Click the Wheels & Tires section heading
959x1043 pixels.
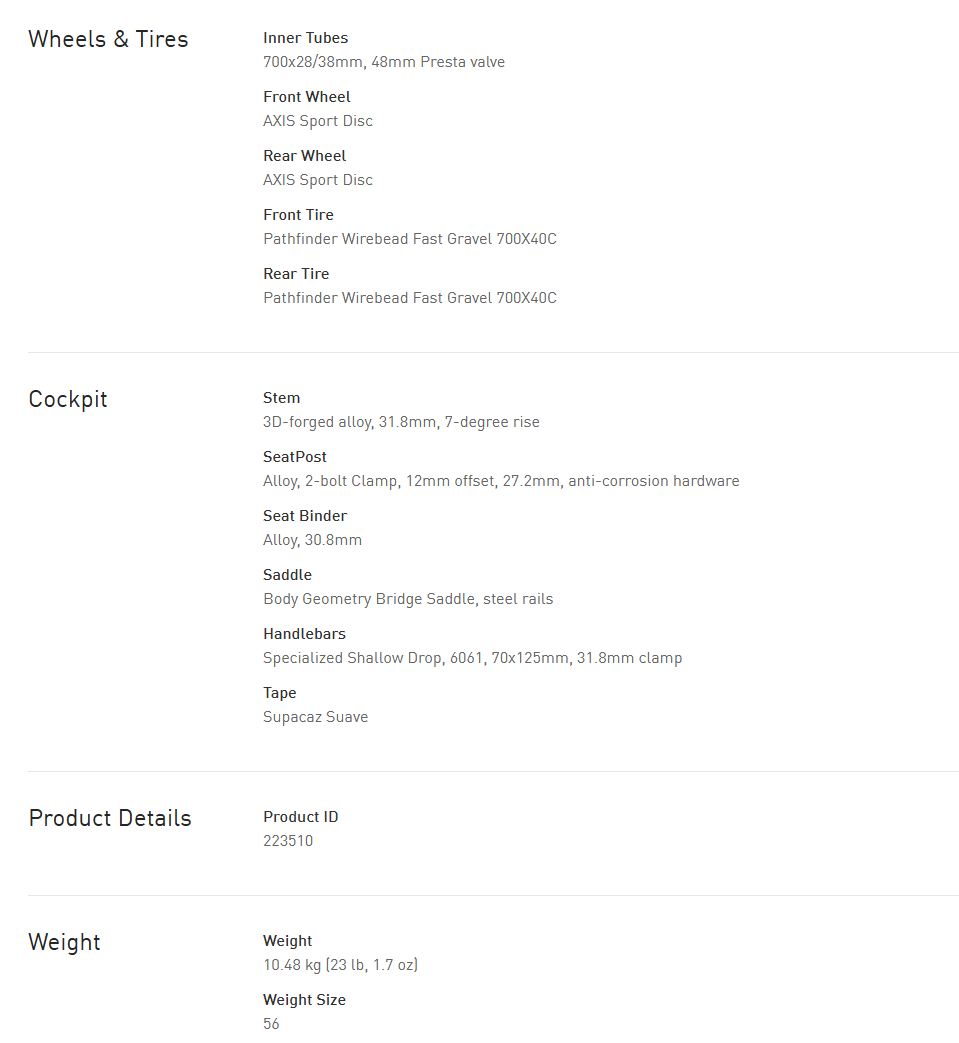(108, 40)
